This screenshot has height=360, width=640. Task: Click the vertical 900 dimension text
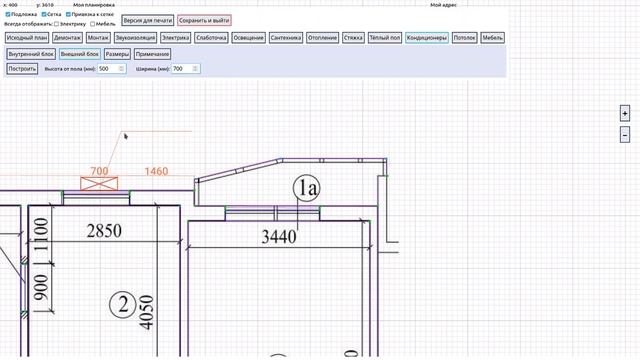41,287
